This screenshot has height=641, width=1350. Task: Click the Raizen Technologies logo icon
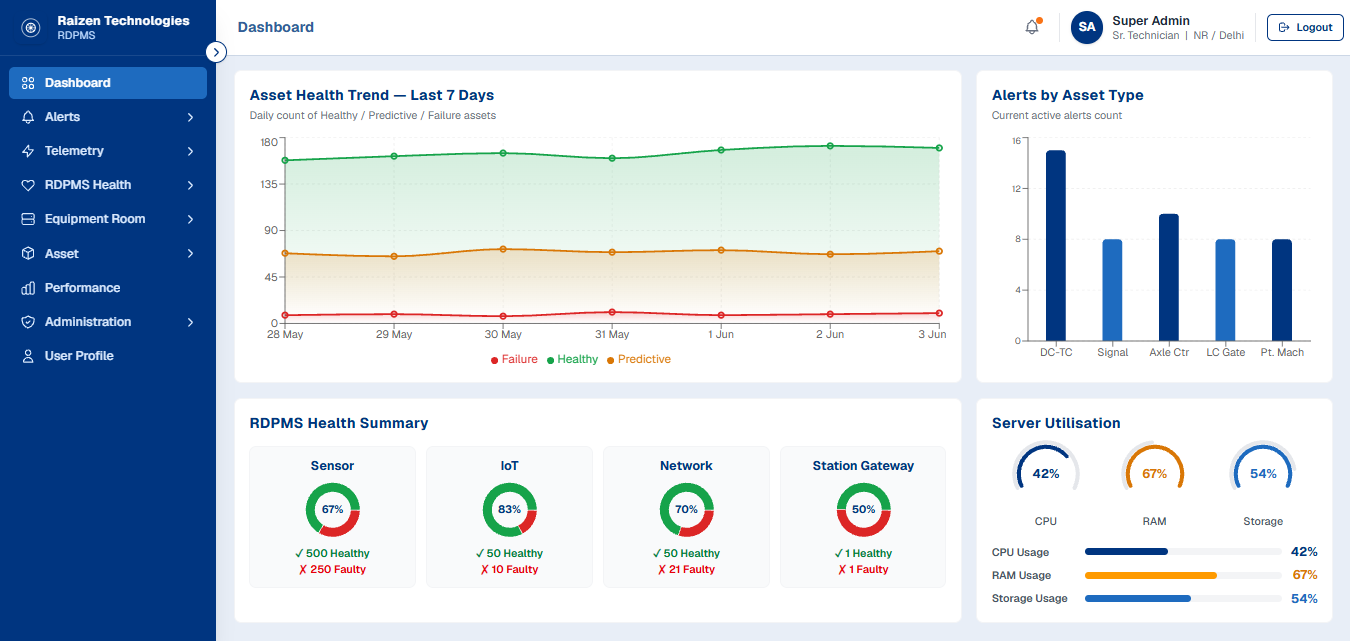pyautogui.click(x=31, y=28)
